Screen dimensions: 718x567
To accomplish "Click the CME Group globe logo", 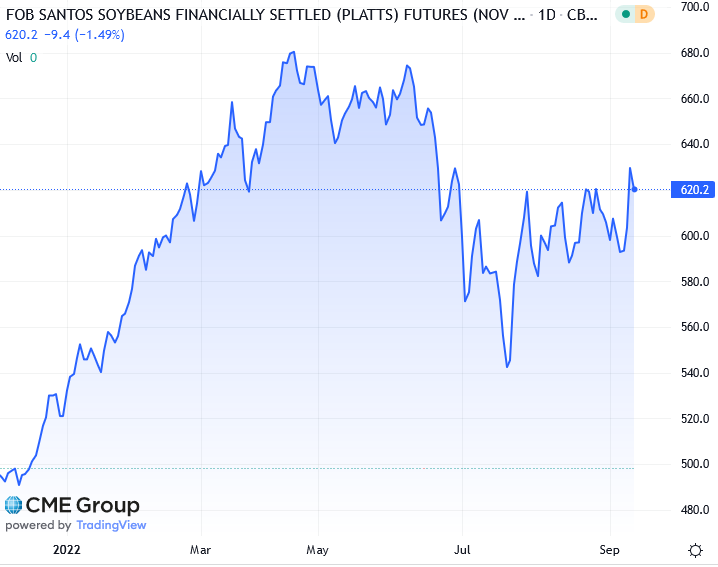I will (x=13, y=505).
